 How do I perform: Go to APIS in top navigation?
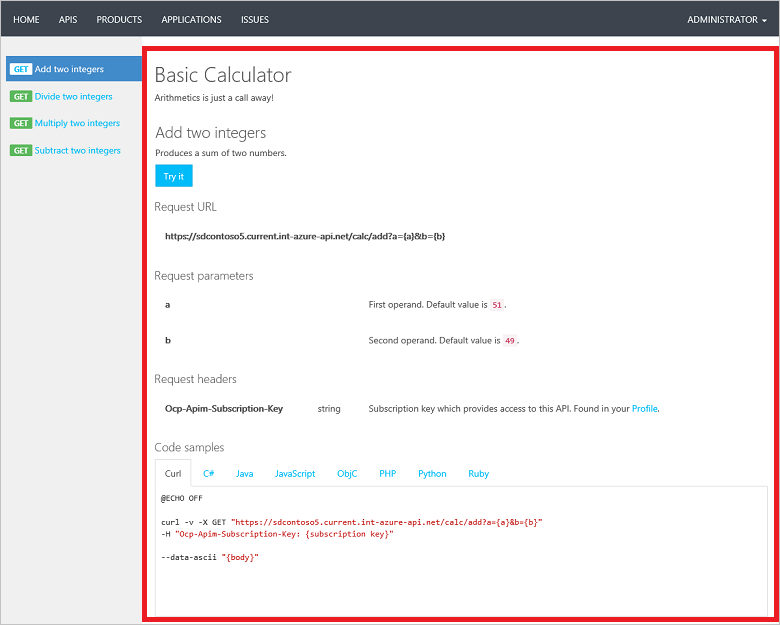pos(68,20)
